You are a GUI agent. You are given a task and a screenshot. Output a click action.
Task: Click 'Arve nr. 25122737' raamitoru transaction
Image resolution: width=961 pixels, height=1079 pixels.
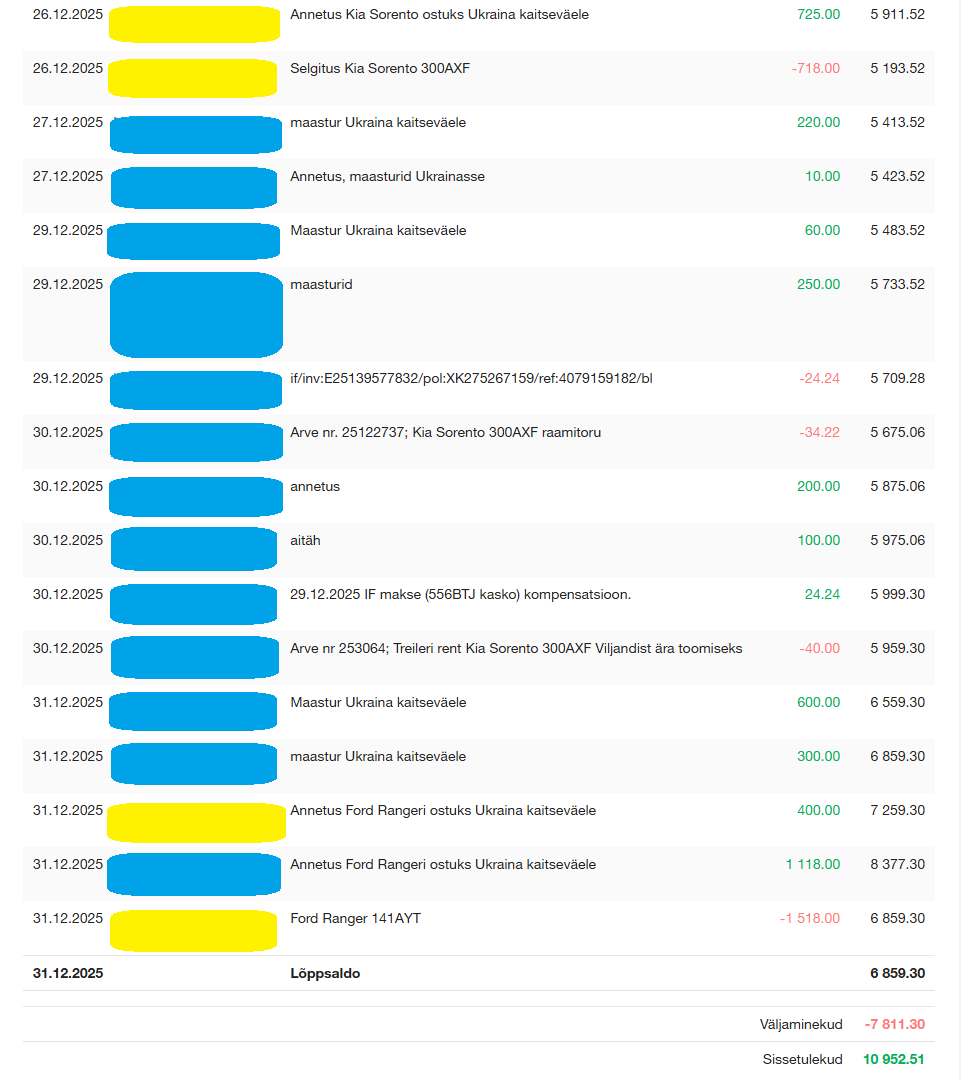[445, 433]
